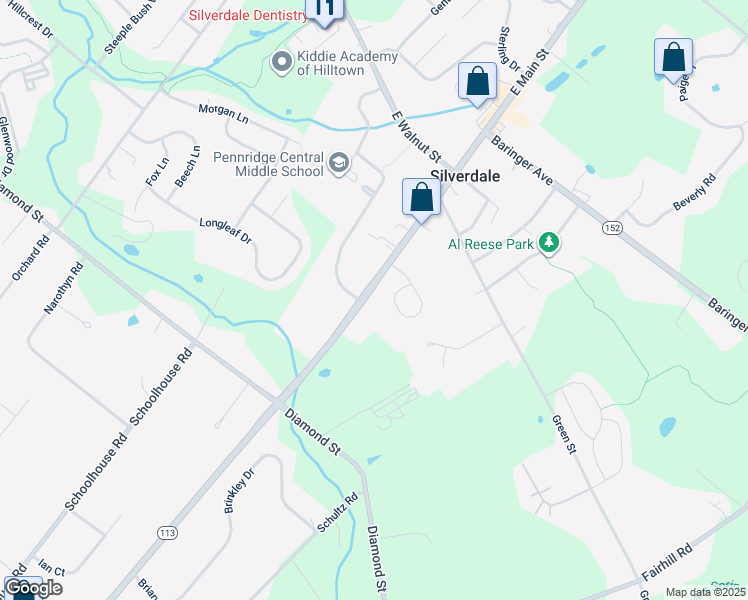Click the Kiddie Academy of Hilltown label
The width and height of the screenshot is (748, 600).
click(x=347, y=63)
